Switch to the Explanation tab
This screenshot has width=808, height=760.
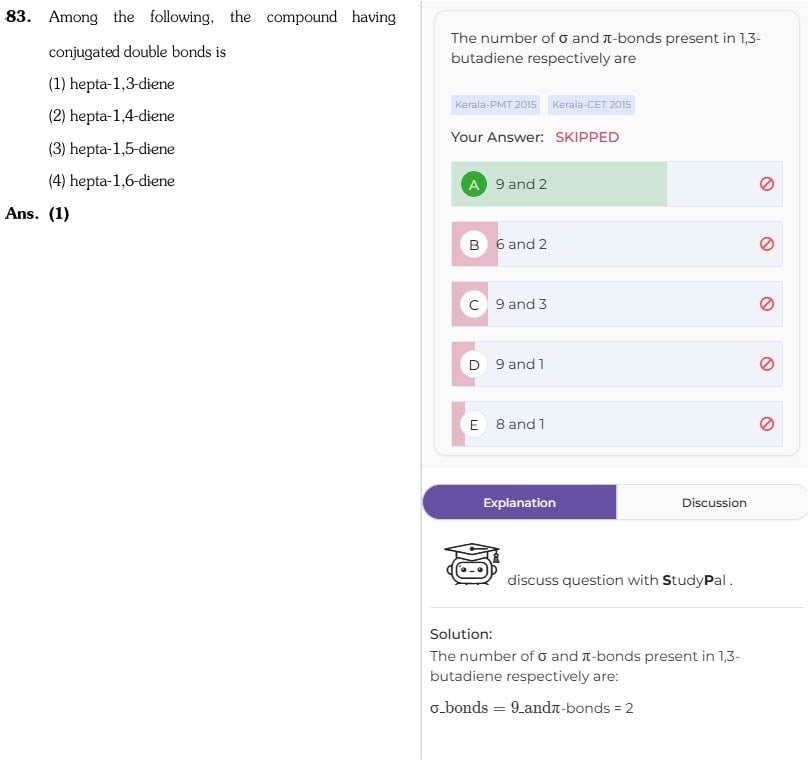click(519, 502)
